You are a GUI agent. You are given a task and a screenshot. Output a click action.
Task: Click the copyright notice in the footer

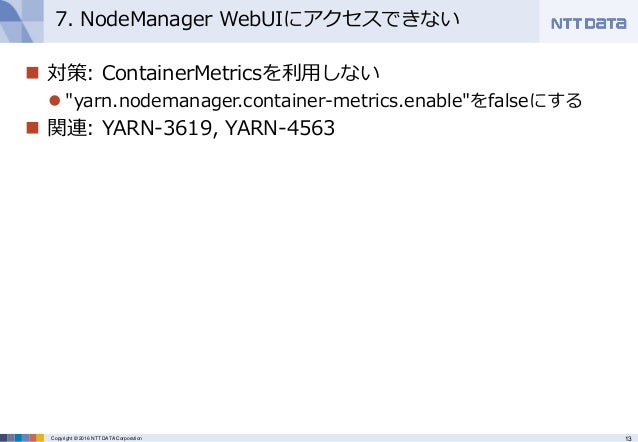[96, 438]
